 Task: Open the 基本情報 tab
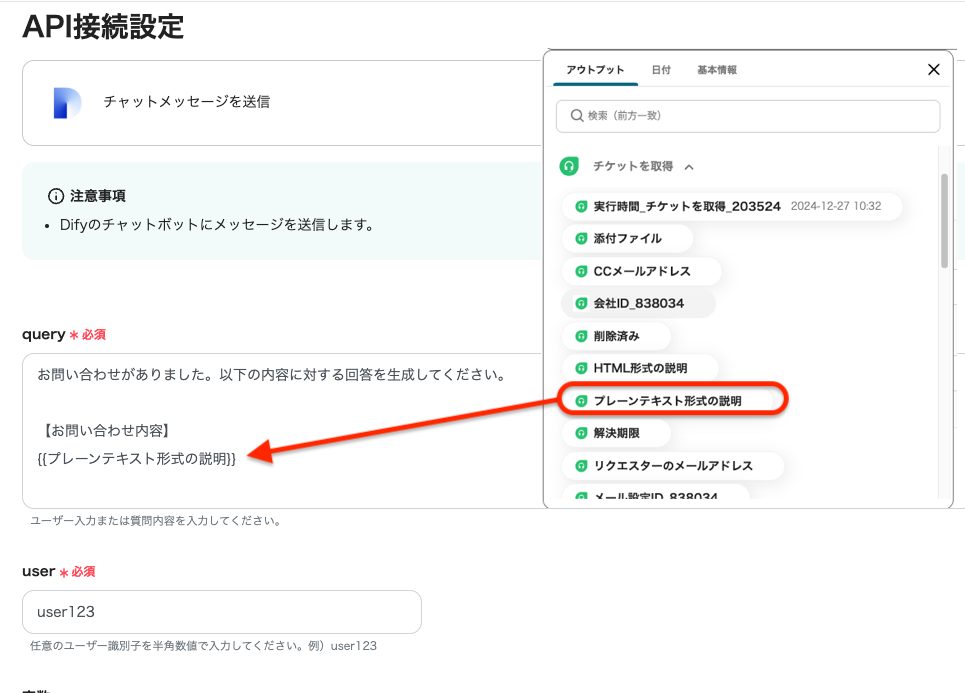click(x=717, y=70)
